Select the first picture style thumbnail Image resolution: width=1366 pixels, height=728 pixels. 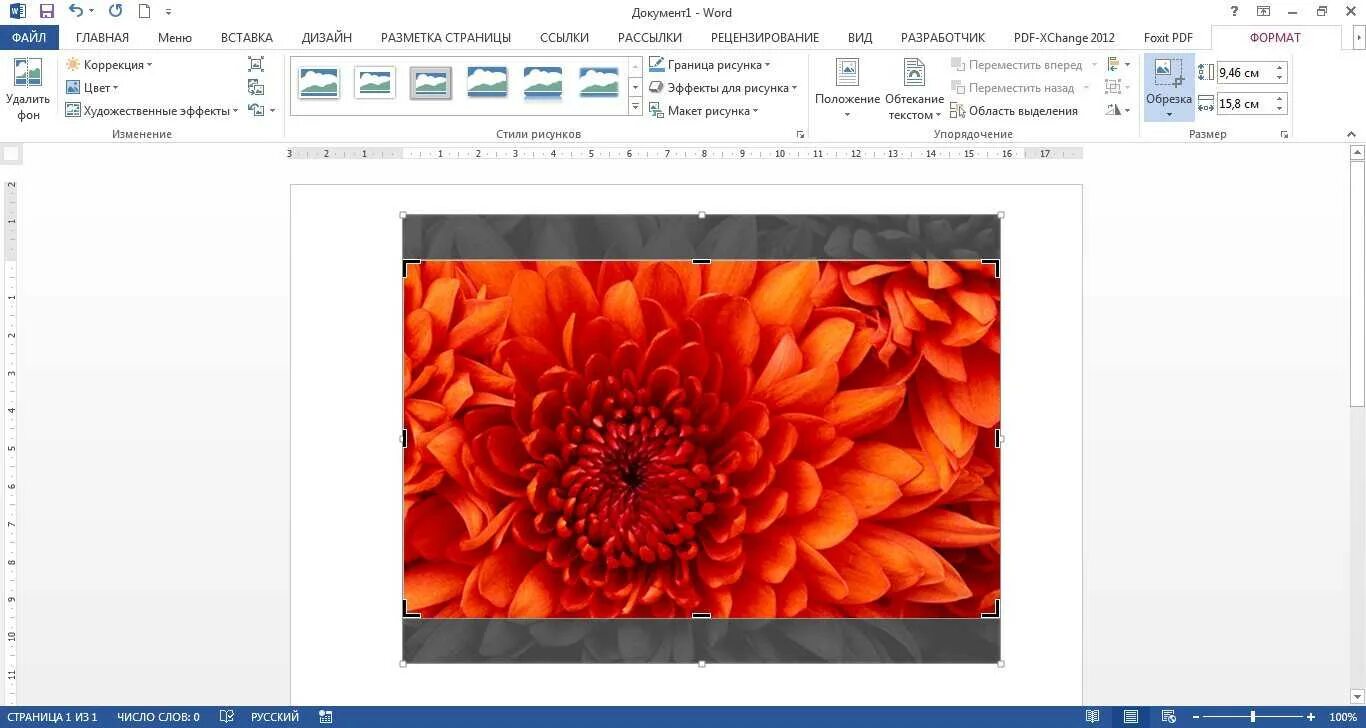click(319, 83)
